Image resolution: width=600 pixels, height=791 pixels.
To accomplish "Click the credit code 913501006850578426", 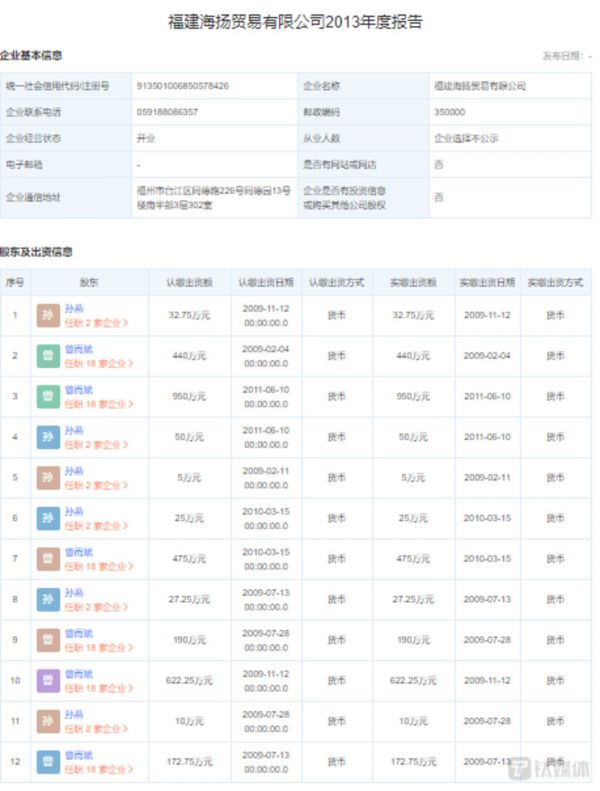I will (x=183, y=87).
